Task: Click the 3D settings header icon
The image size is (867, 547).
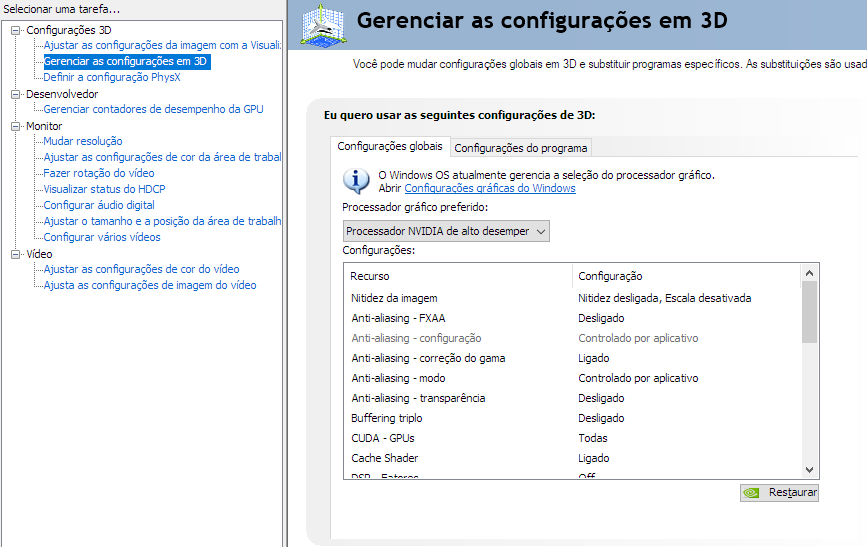Action: click(x=324, y=25)
